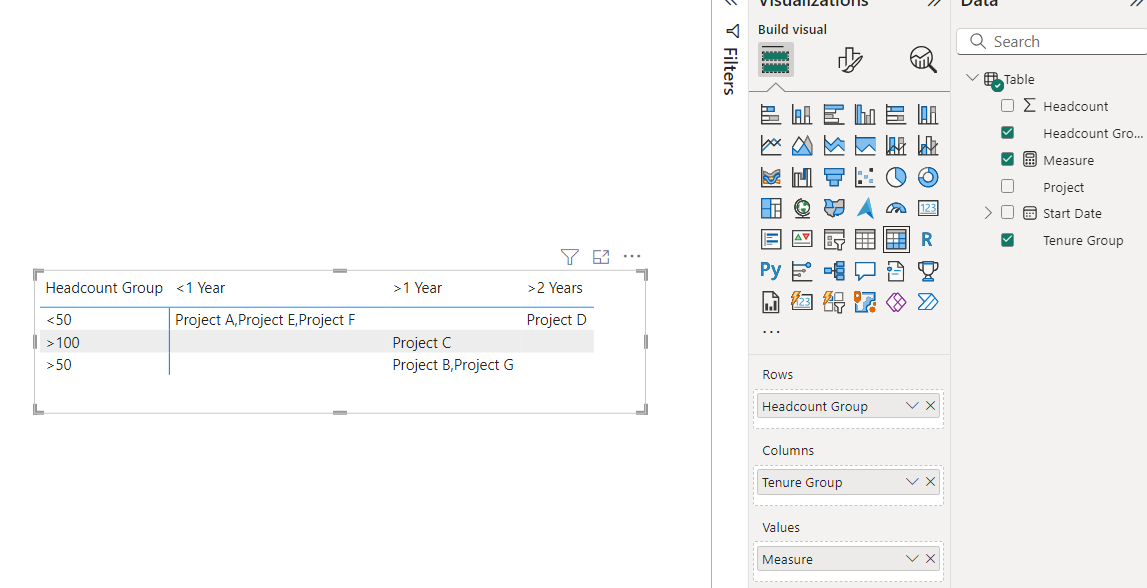This screenshot has width=1147, height=588.
Task: Select the Card 123 visual
Action: (928, 208)
